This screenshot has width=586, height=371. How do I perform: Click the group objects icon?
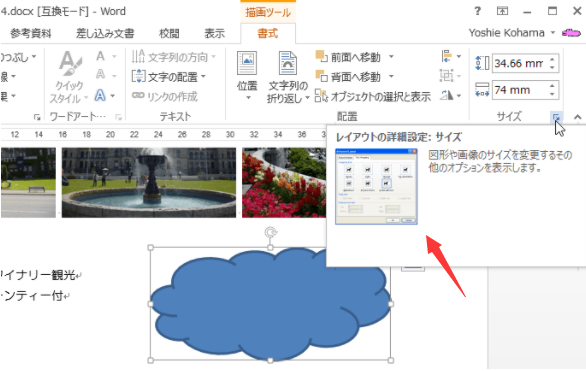(x=451, y=76)
